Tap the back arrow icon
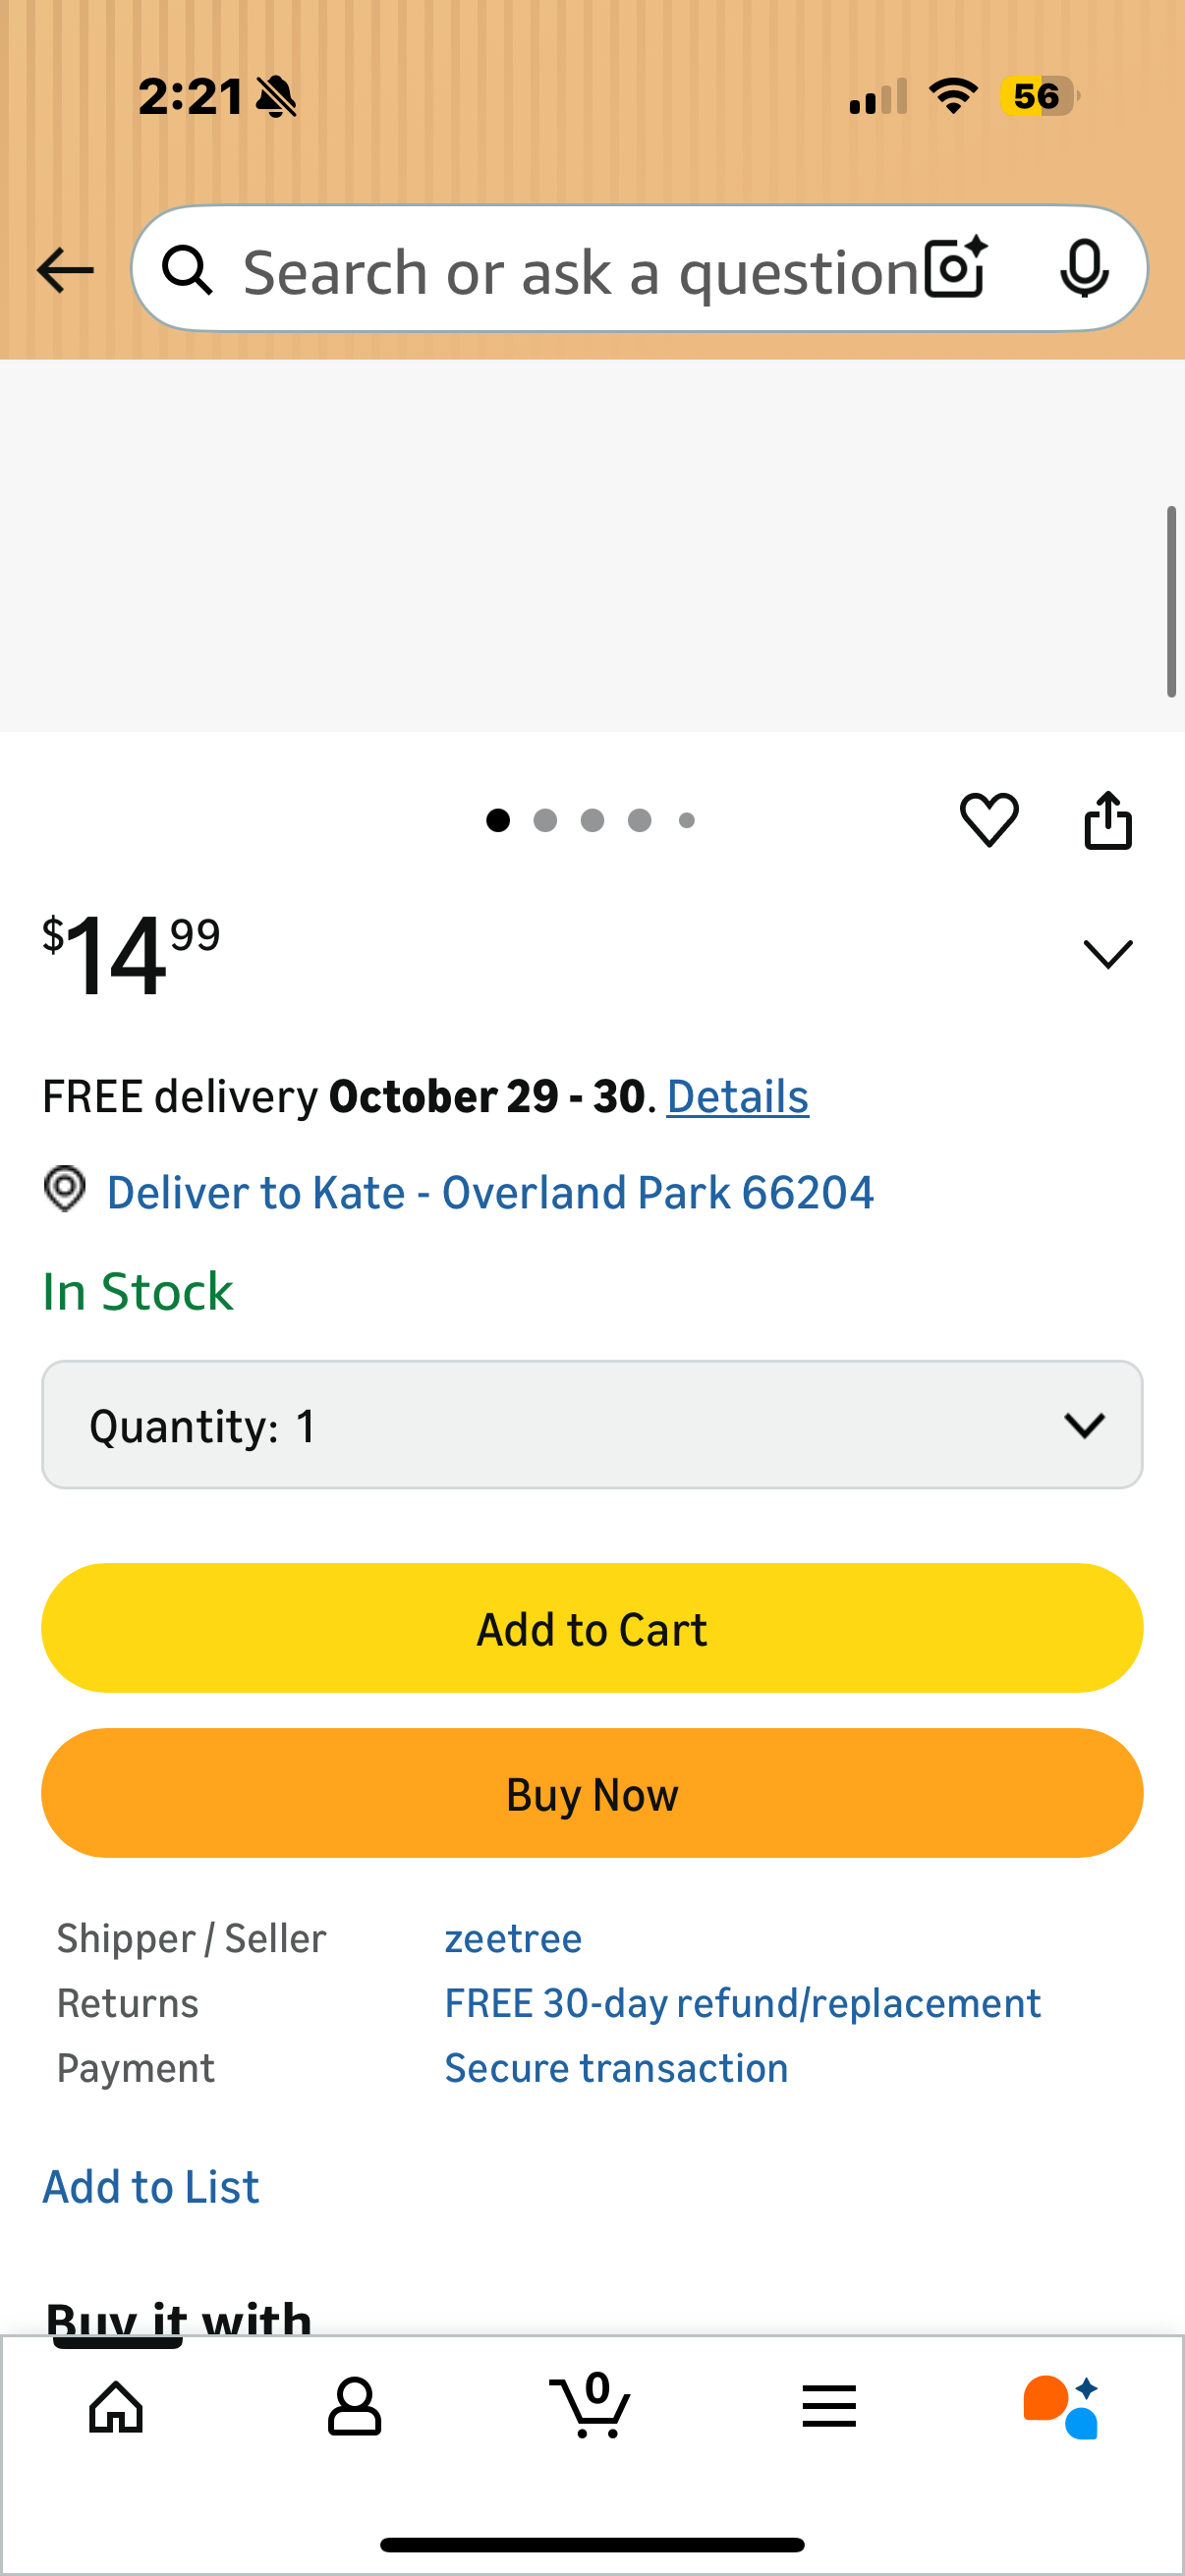 point(65,270)
